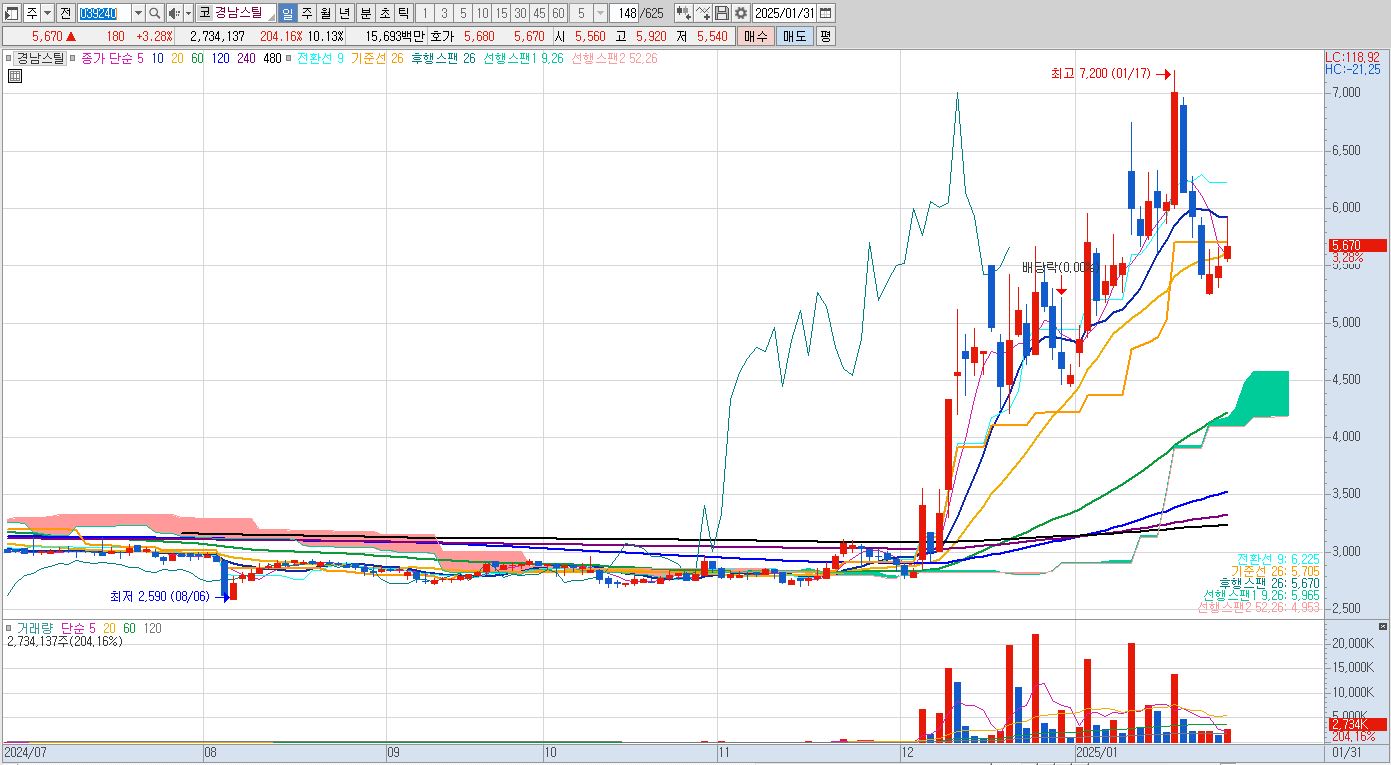This screenshot has height=765, width=1391.
Task: Switch to the minute 분 period
Action: point(365,13)
